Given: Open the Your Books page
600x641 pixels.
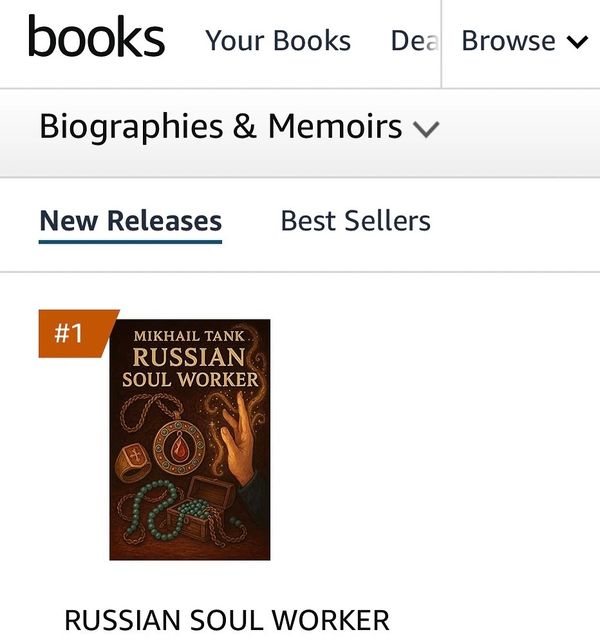Looking at the screenshot, I should coord(278,41).
